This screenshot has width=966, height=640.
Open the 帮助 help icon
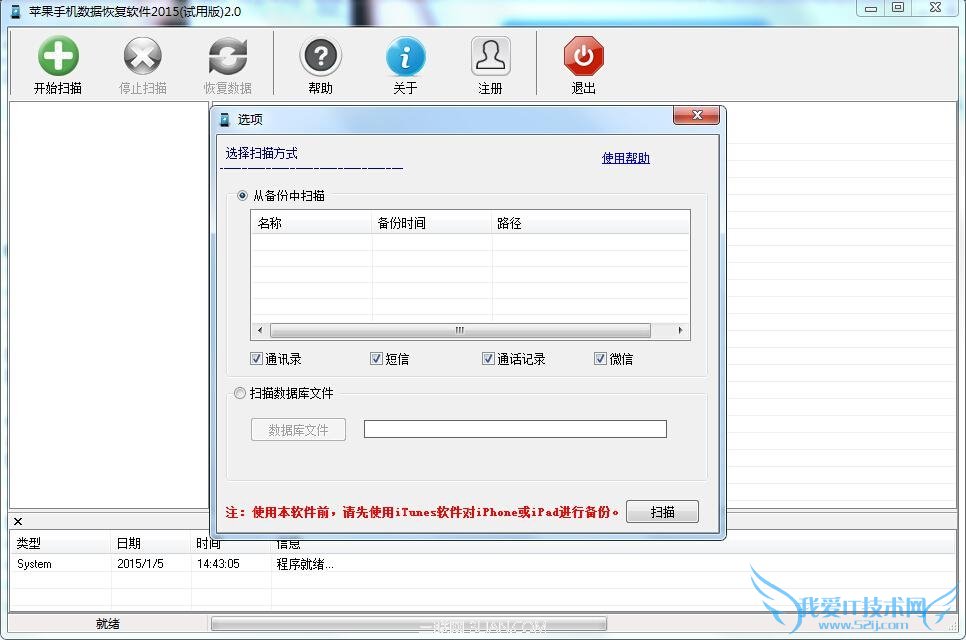coord(320,56)
